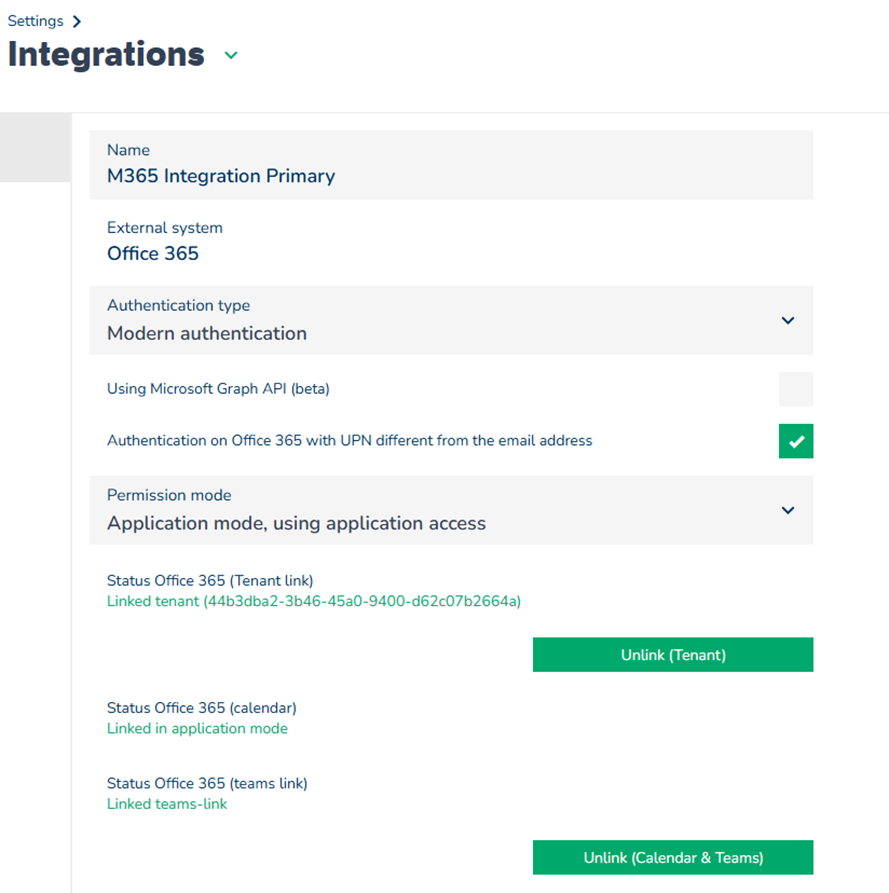The height and width of the screenshot is (893, 889).
Task: Click the Integrations page heading
Action: (106, 54)
